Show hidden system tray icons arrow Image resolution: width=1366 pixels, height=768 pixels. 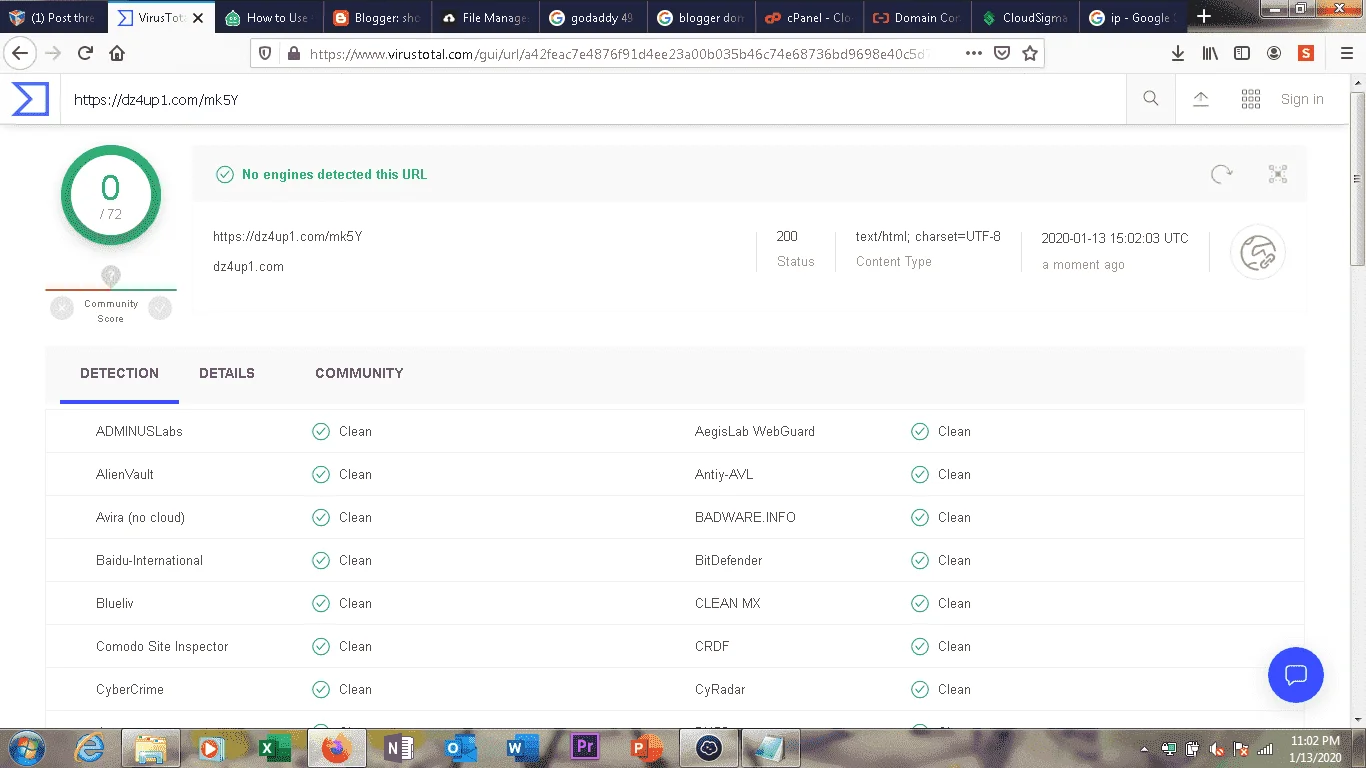[x=1144, y=749]
